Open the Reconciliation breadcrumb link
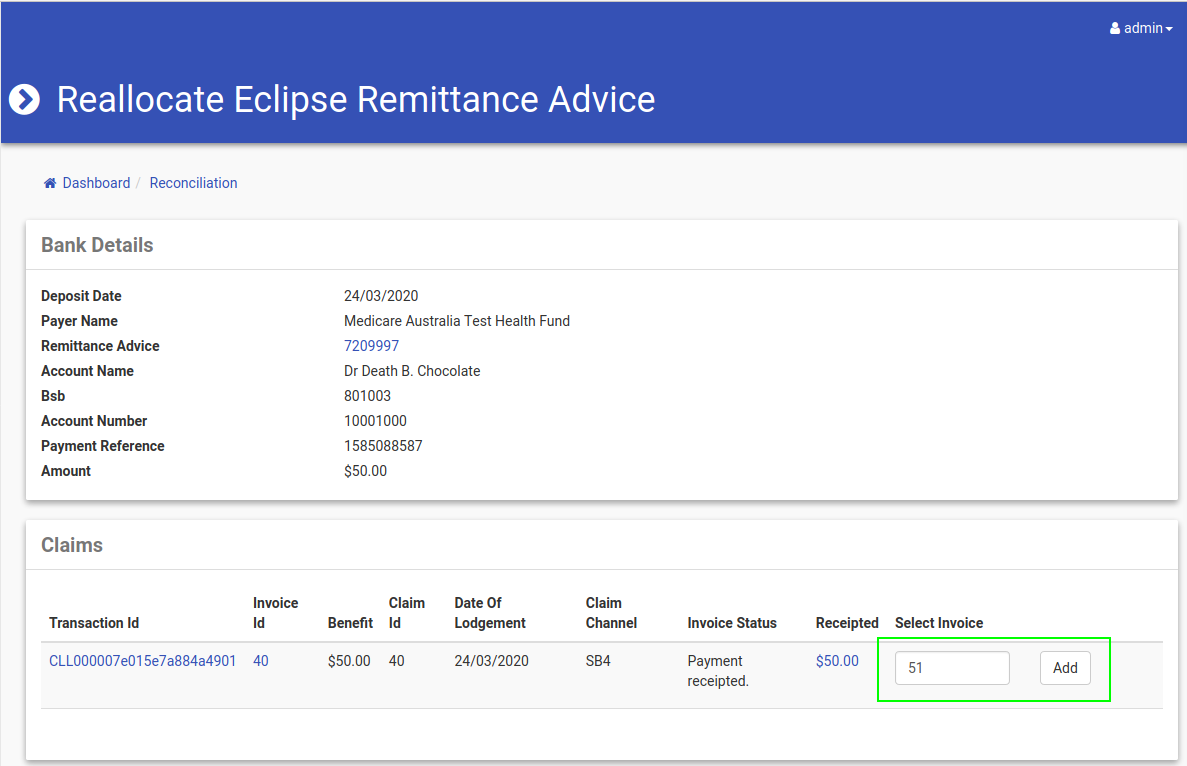 pyautogui.click(x=193, y=183)
